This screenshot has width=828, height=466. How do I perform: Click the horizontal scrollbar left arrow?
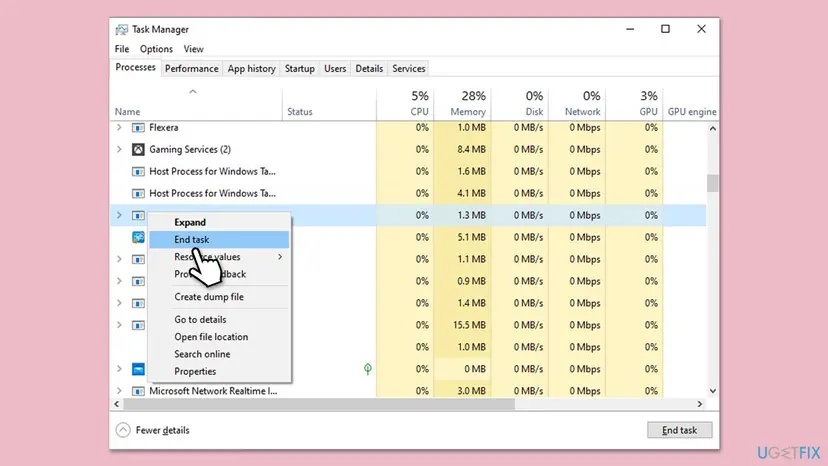pos(117,404)
